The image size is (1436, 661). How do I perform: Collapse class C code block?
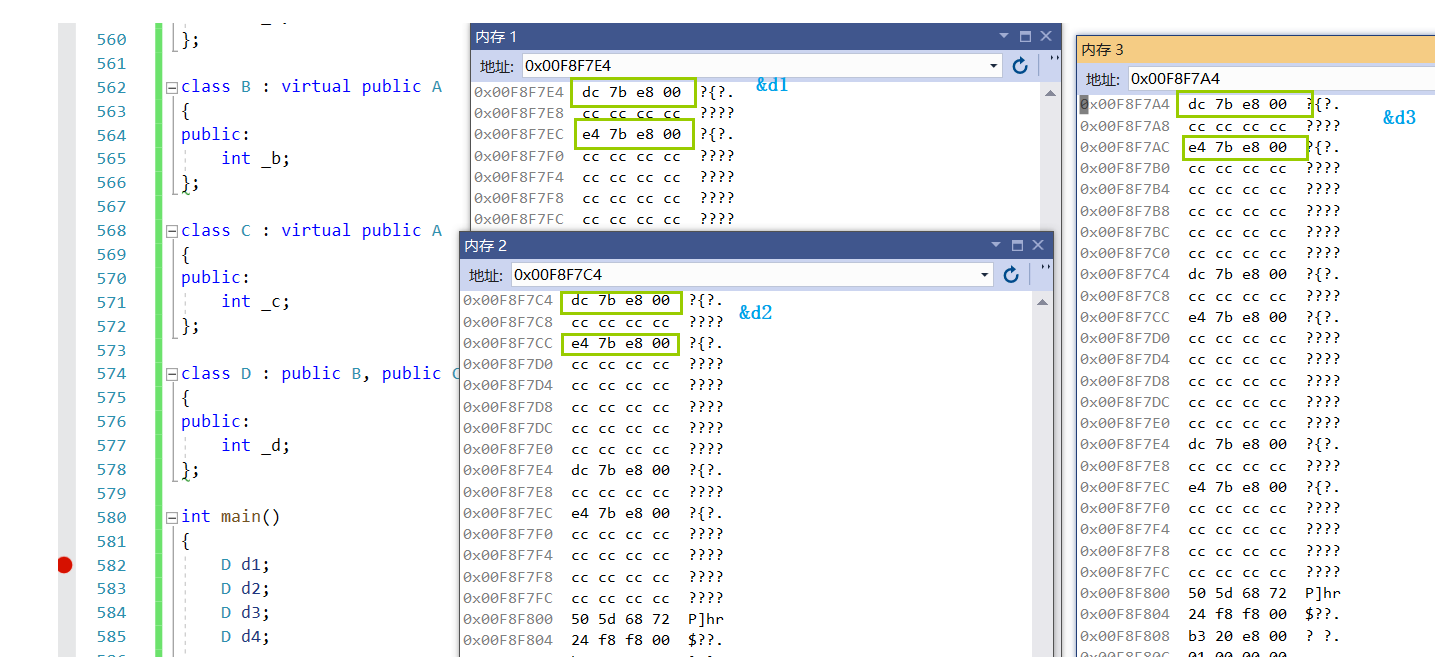pos(172,231)
